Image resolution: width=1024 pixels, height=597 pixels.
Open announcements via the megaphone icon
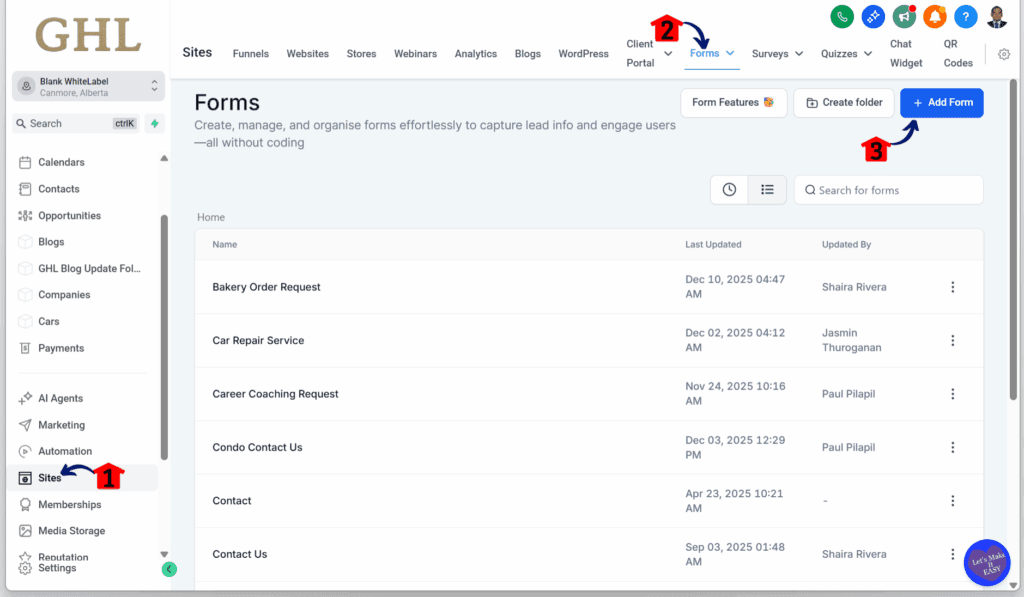tap(903, 17)
